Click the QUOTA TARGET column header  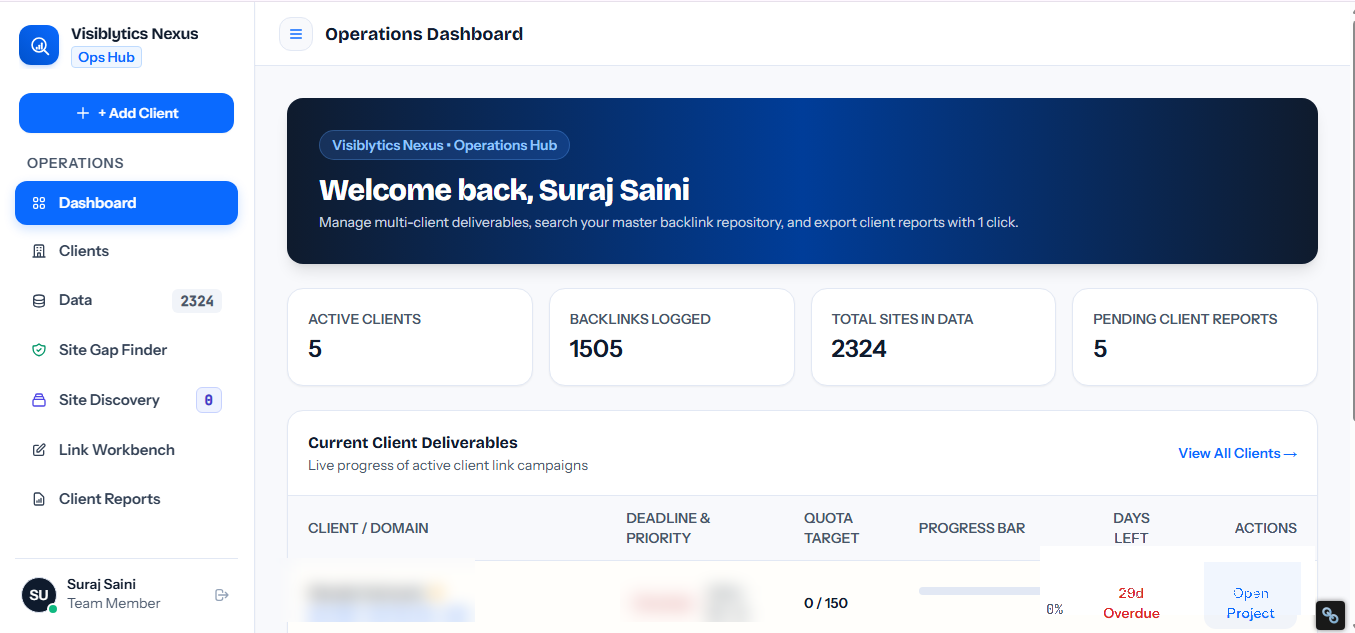pyautogui.click(x=832, y=528)
